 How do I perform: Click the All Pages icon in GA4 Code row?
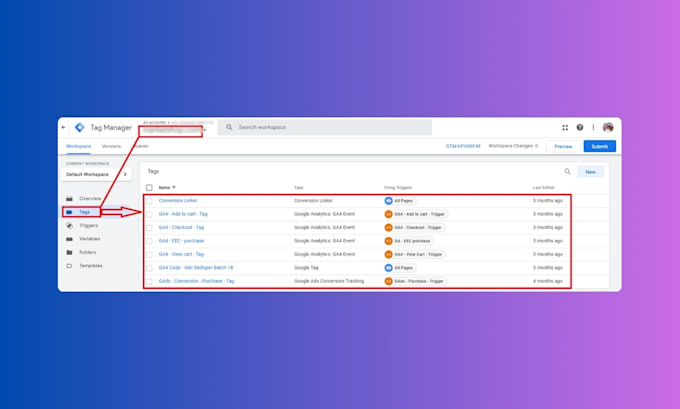[389, 268]
